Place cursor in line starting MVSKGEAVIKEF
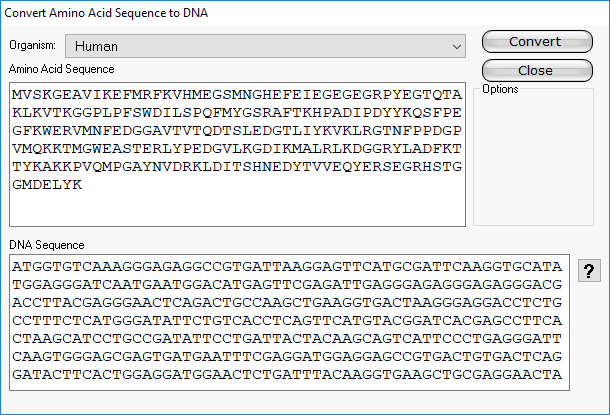 coord(237,94)
